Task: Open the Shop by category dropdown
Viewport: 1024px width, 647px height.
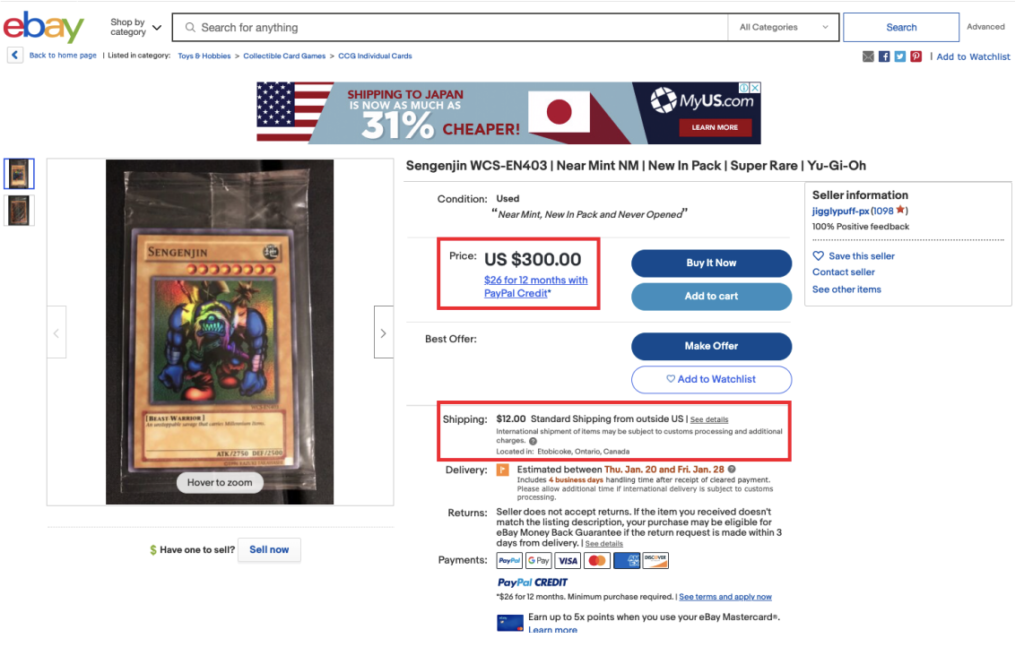Action: coord(136,27)
